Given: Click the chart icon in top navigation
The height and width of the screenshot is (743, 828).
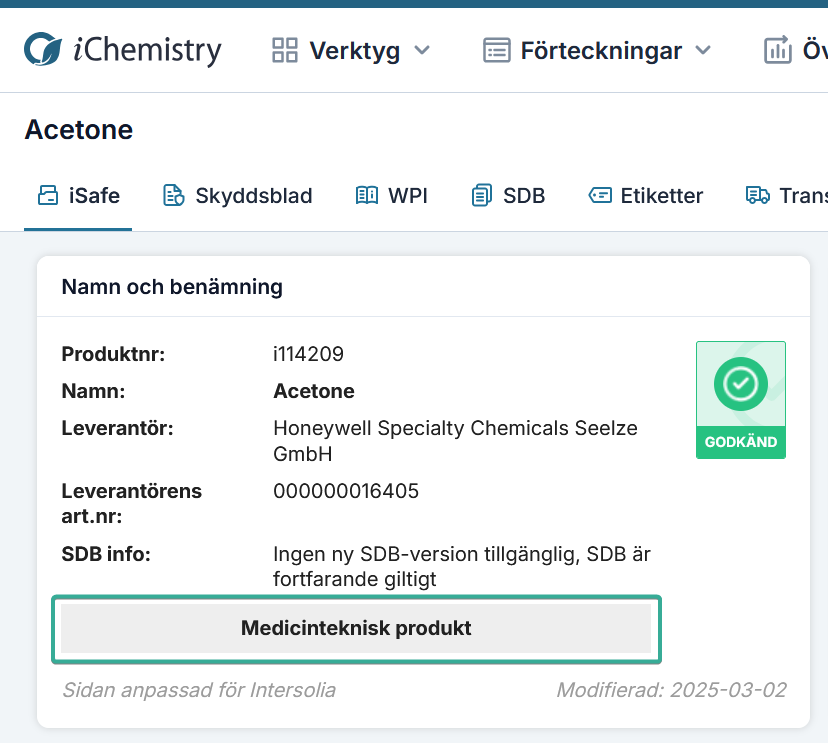Looking at the screenshot, I should [778, 50].
